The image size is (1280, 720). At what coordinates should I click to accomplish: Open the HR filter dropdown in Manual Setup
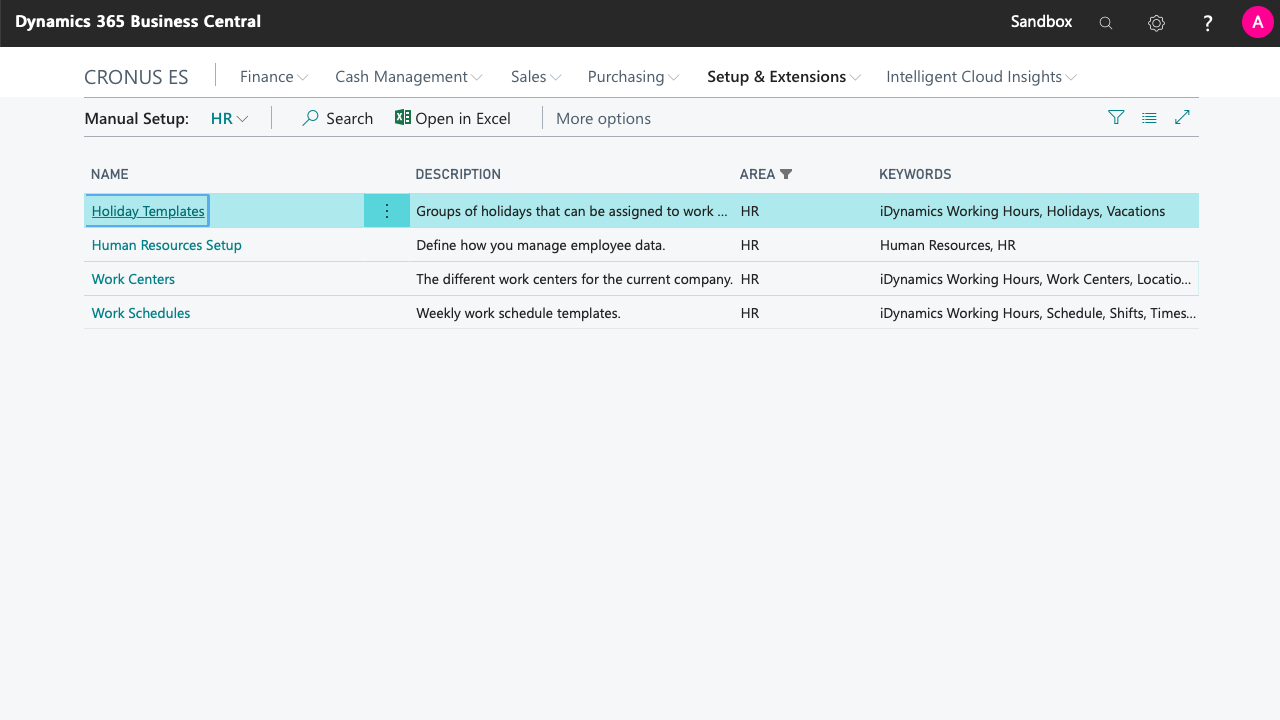[228, 118]
